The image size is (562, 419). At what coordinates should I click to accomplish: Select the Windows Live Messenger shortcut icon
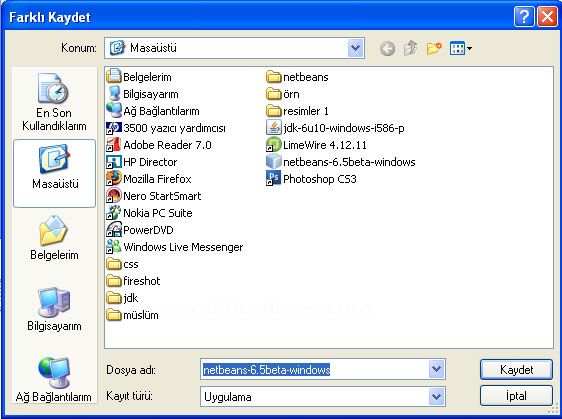[114, 247]
